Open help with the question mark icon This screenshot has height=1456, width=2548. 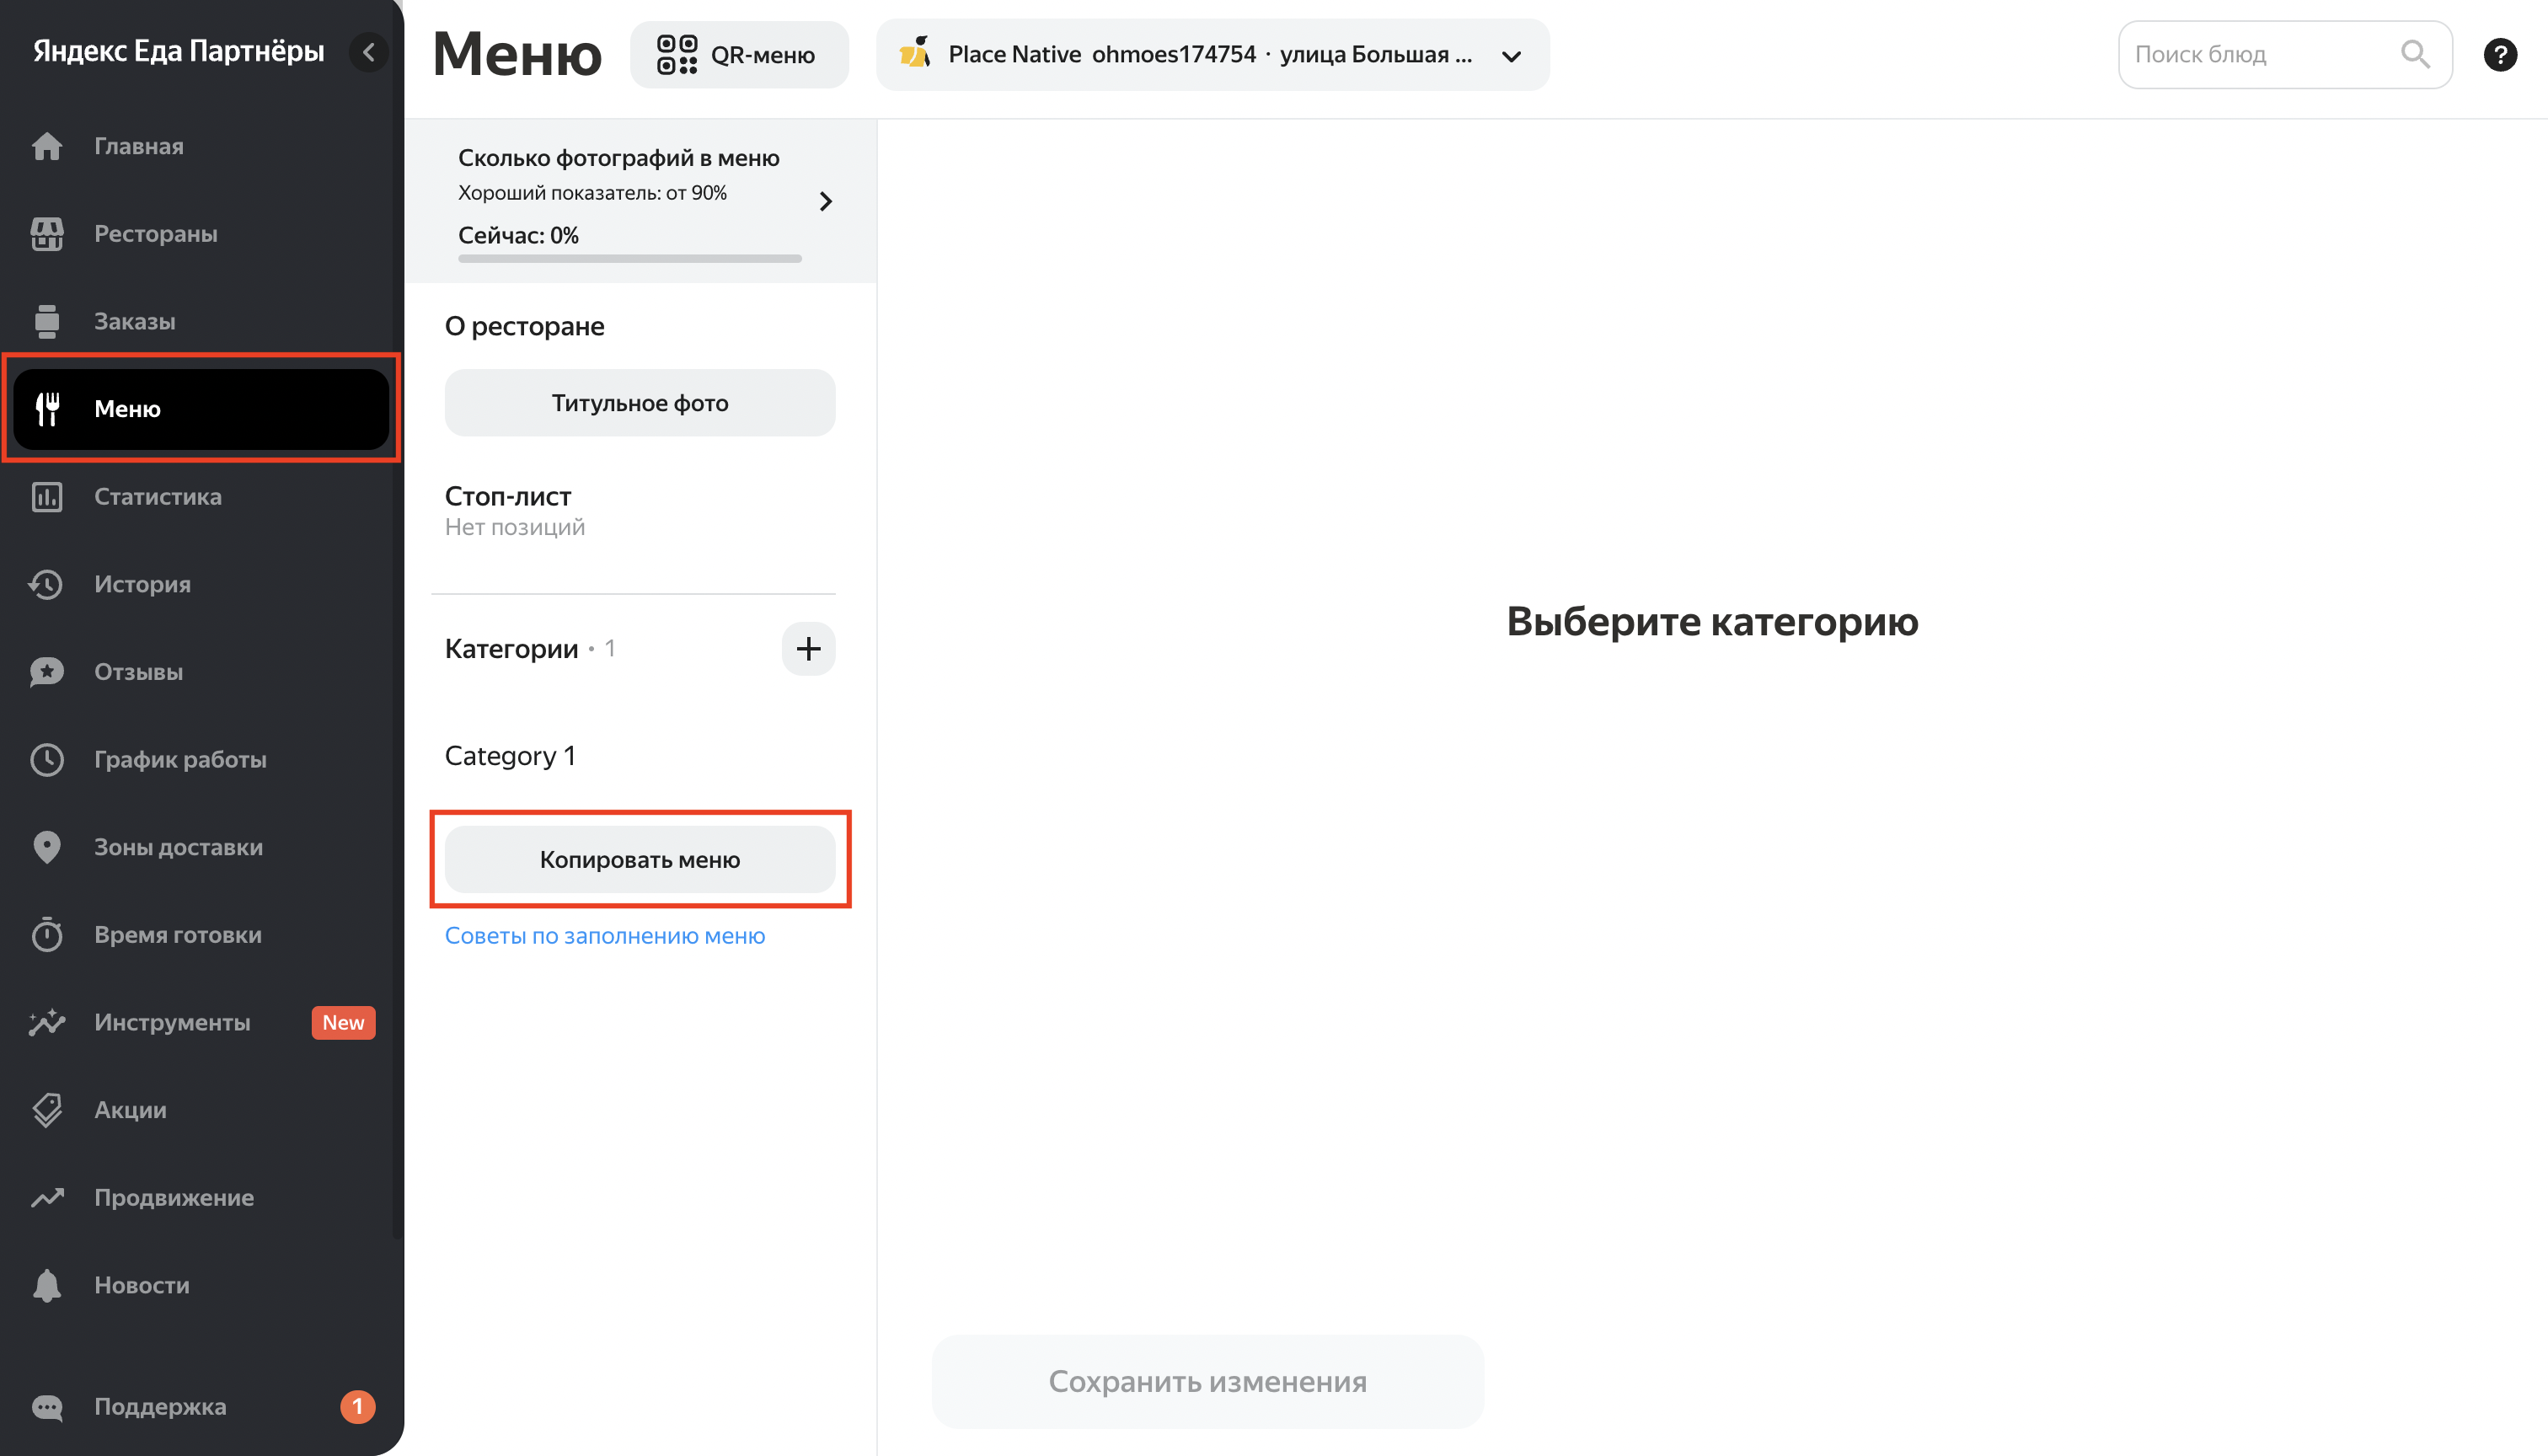[2500, 55]
